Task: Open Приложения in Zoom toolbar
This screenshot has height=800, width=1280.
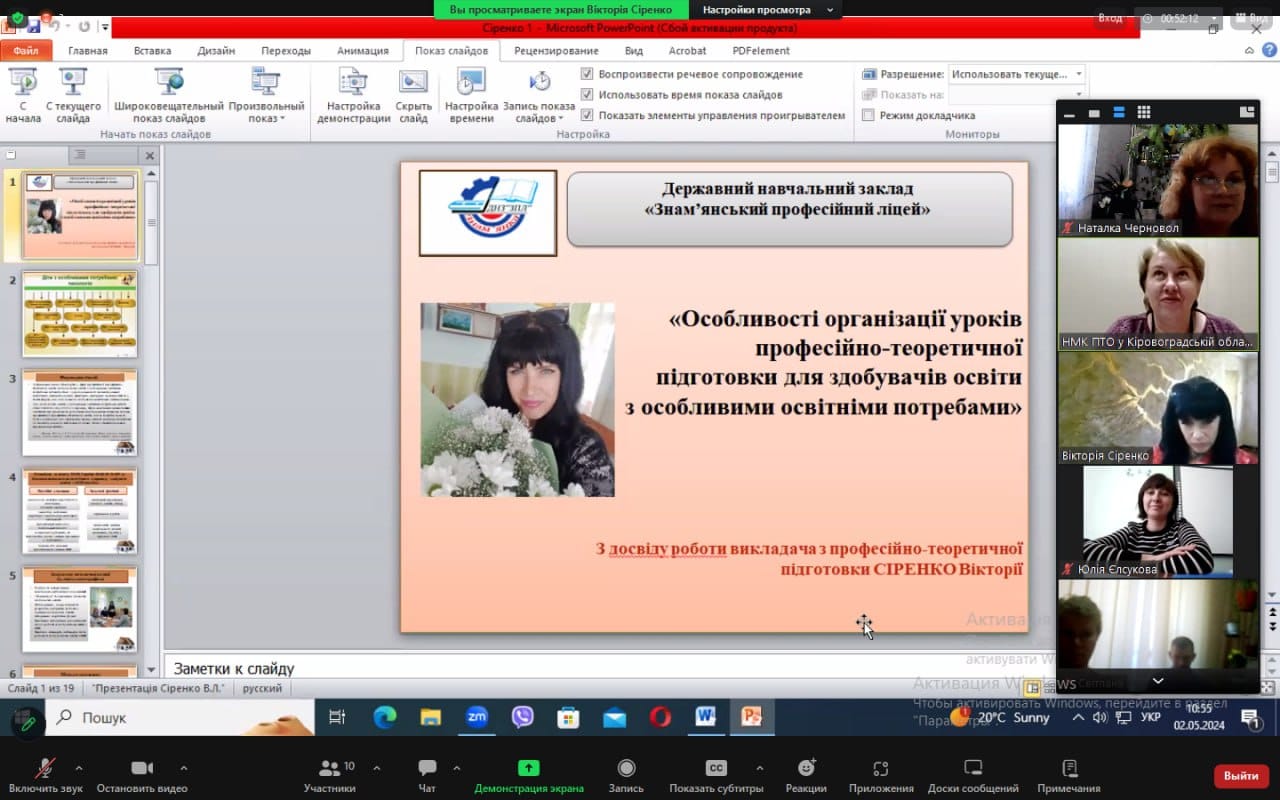Action: coord(881,775)
